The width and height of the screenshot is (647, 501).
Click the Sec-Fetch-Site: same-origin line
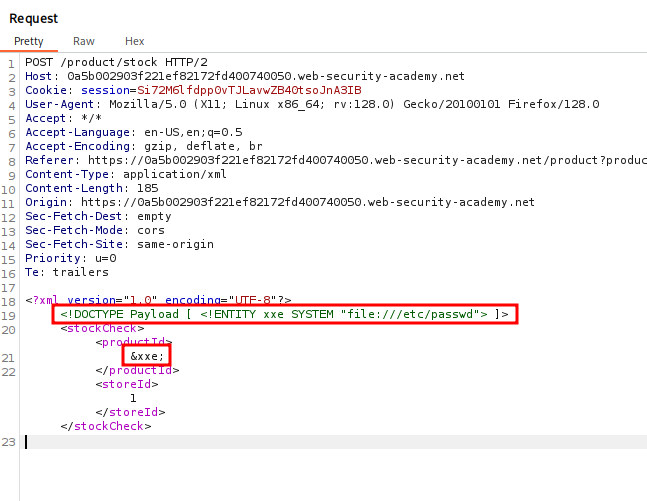tap(119, 245)
